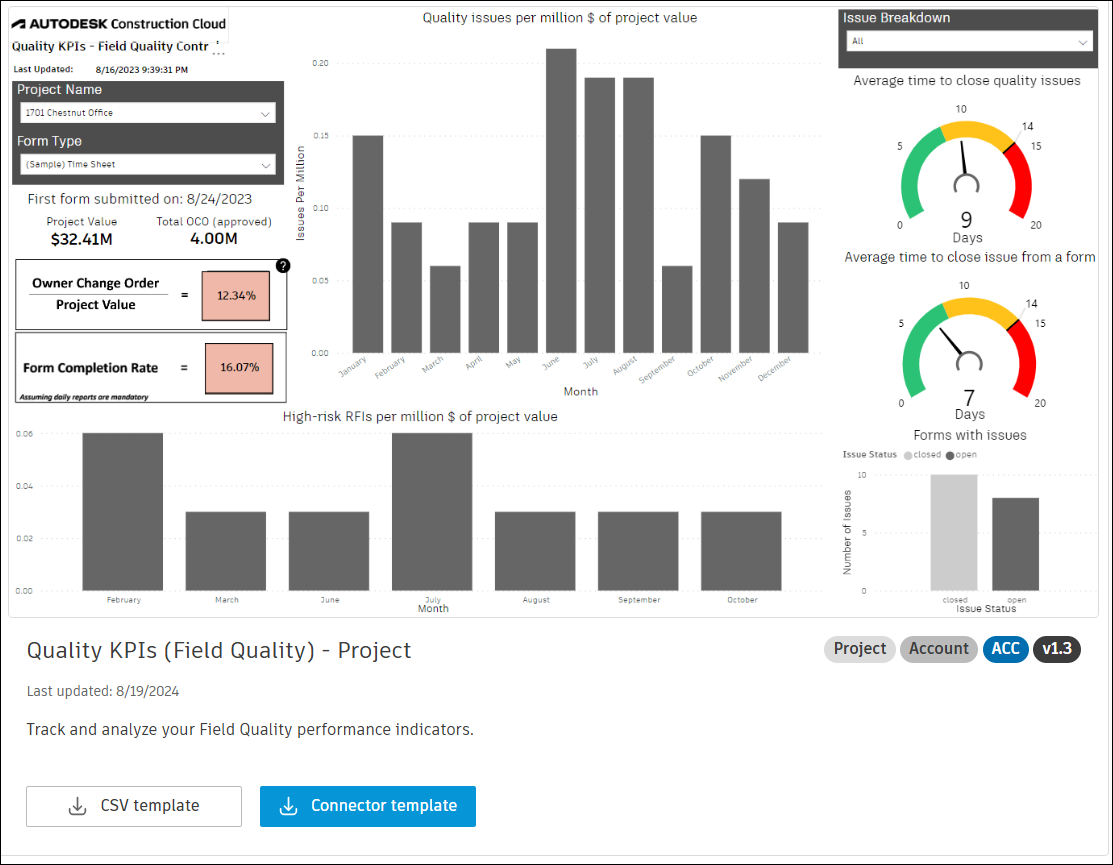
Task: Click the August bar in quality issues chart
Action: tap(638, 215)
